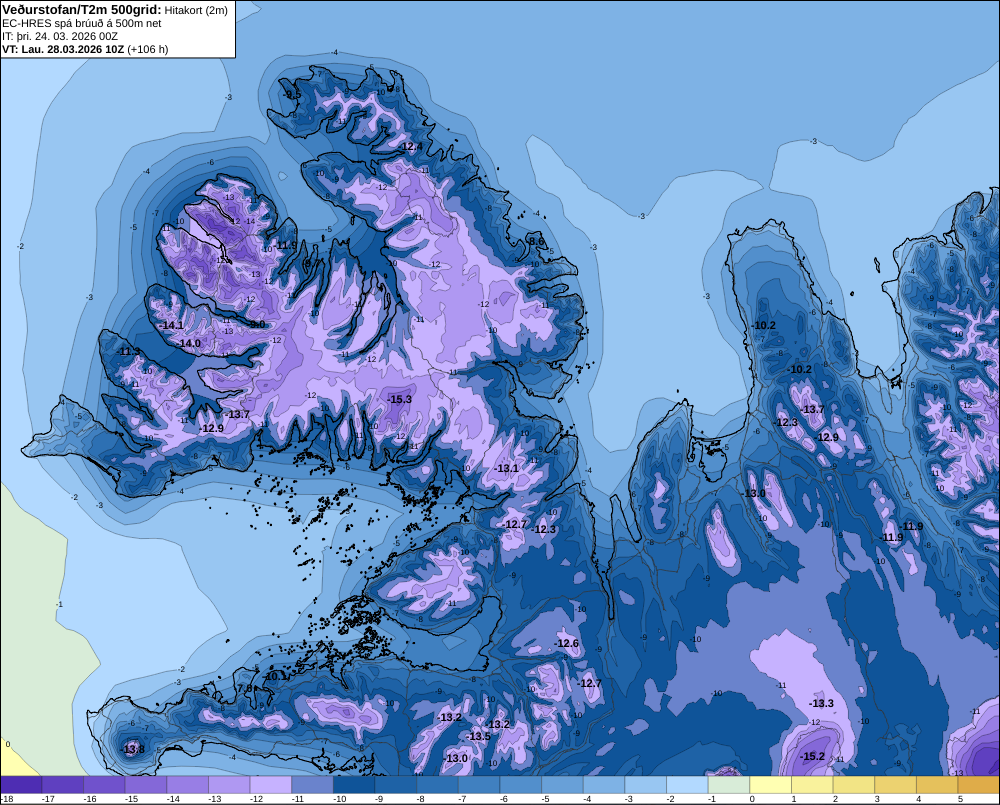
Task: Pick the dark blue legend swatch between -10 and -9
Action: pos(354,784)
